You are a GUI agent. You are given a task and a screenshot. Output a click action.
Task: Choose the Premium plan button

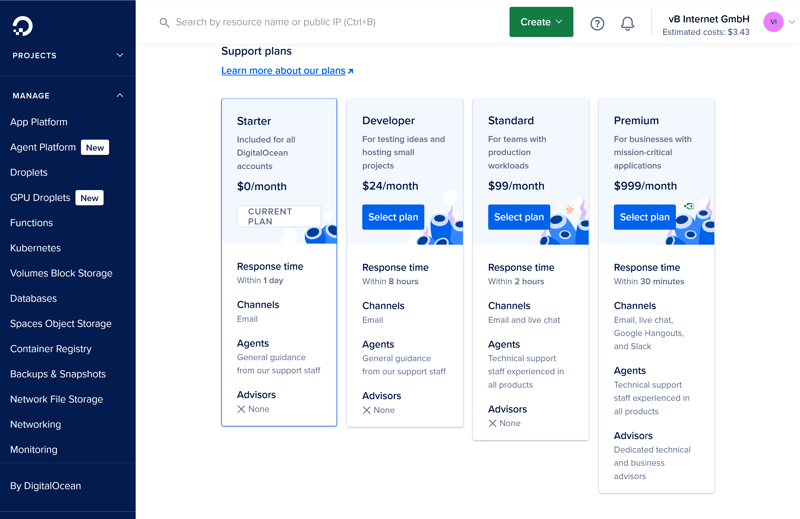[645, 217]
